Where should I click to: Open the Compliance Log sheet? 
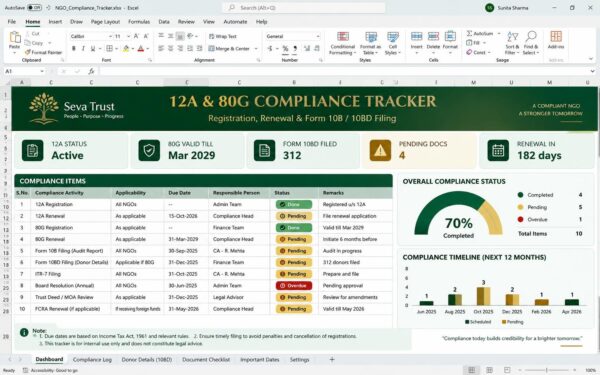tap(92, 360)
